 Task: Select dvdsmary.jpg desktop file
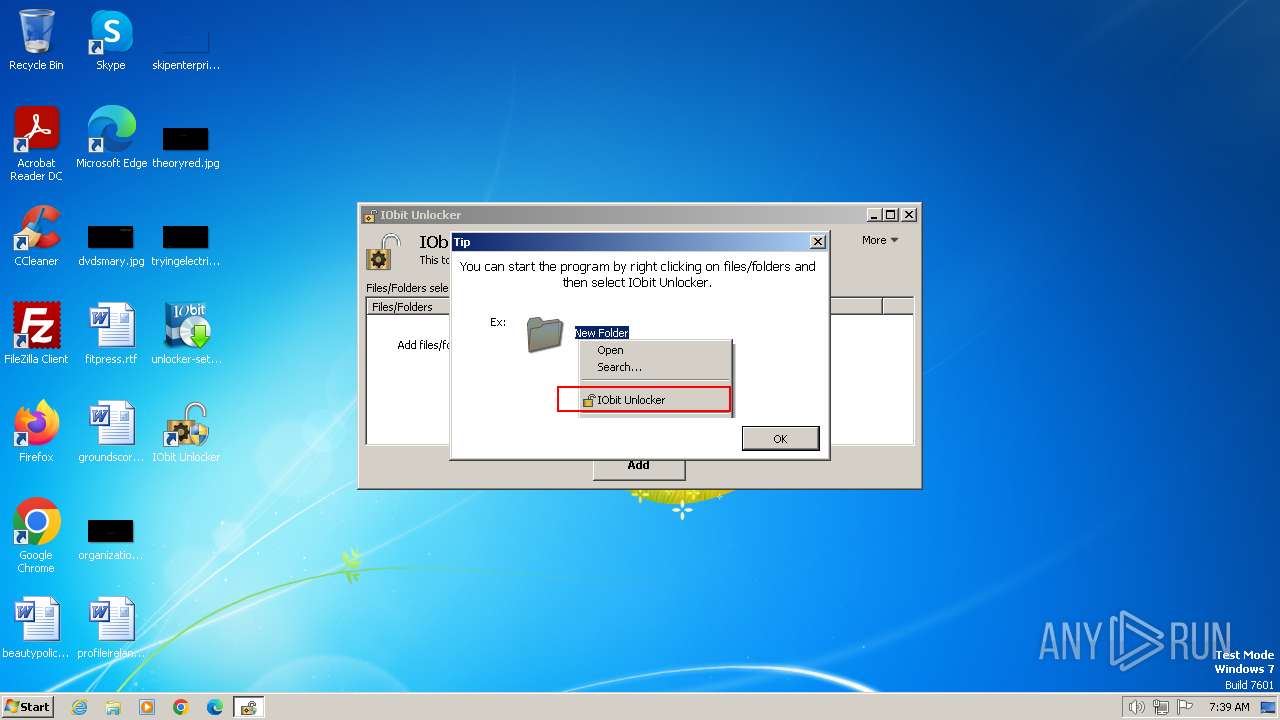click(x=111, y=243)
